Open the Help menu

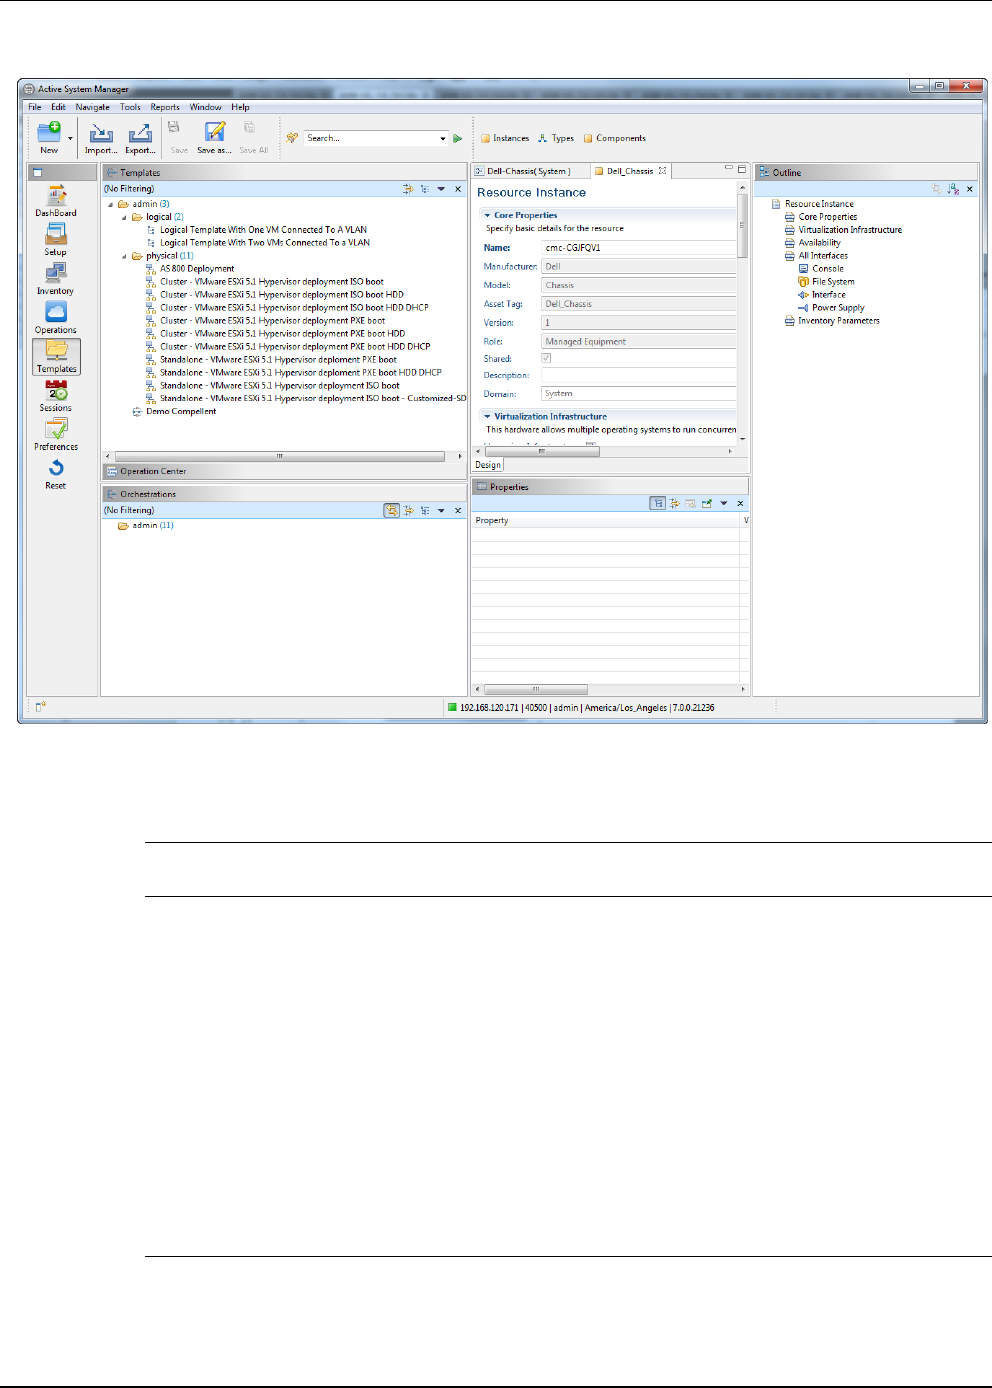coord(241,107)
